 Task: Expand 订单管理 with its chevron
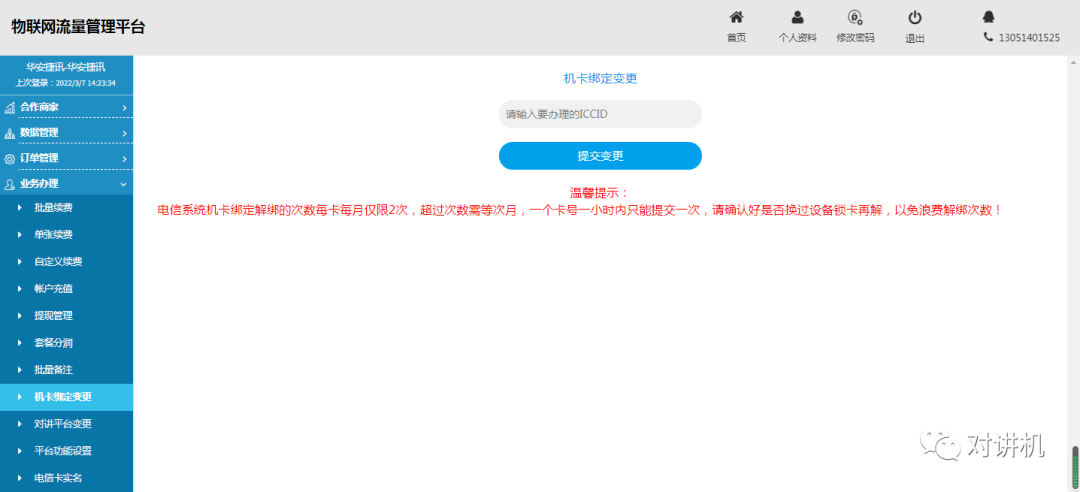click(x=124, y=158)
